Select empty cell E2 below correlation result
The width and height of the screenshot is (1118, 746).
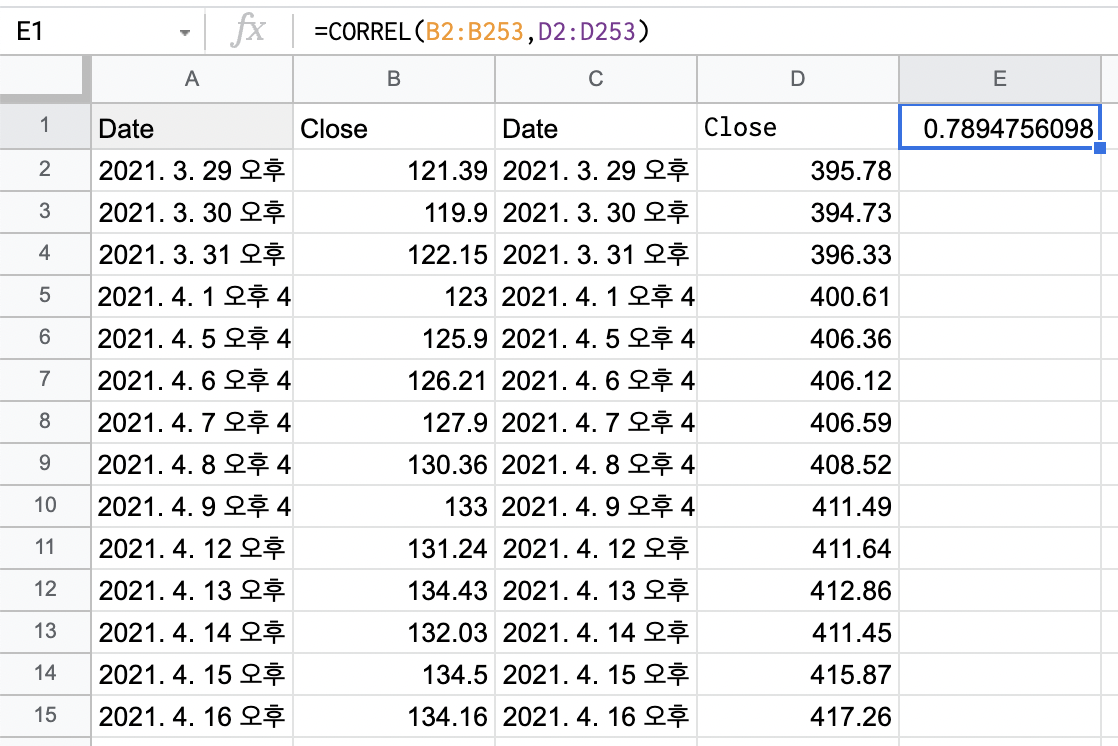pos(1000,170)
